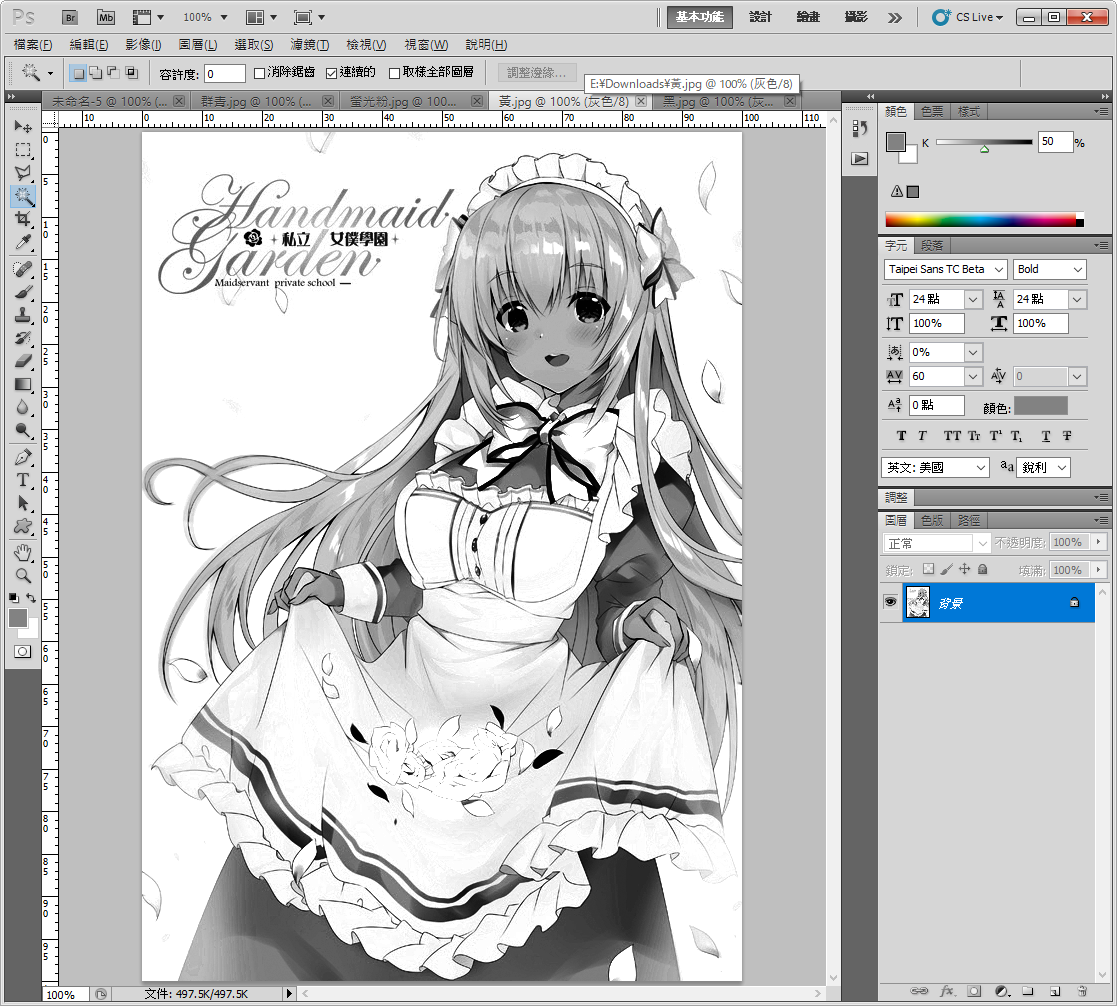Select the Hand tool
Viewport: 1117px width, 1006px height.
click(23, 552)
